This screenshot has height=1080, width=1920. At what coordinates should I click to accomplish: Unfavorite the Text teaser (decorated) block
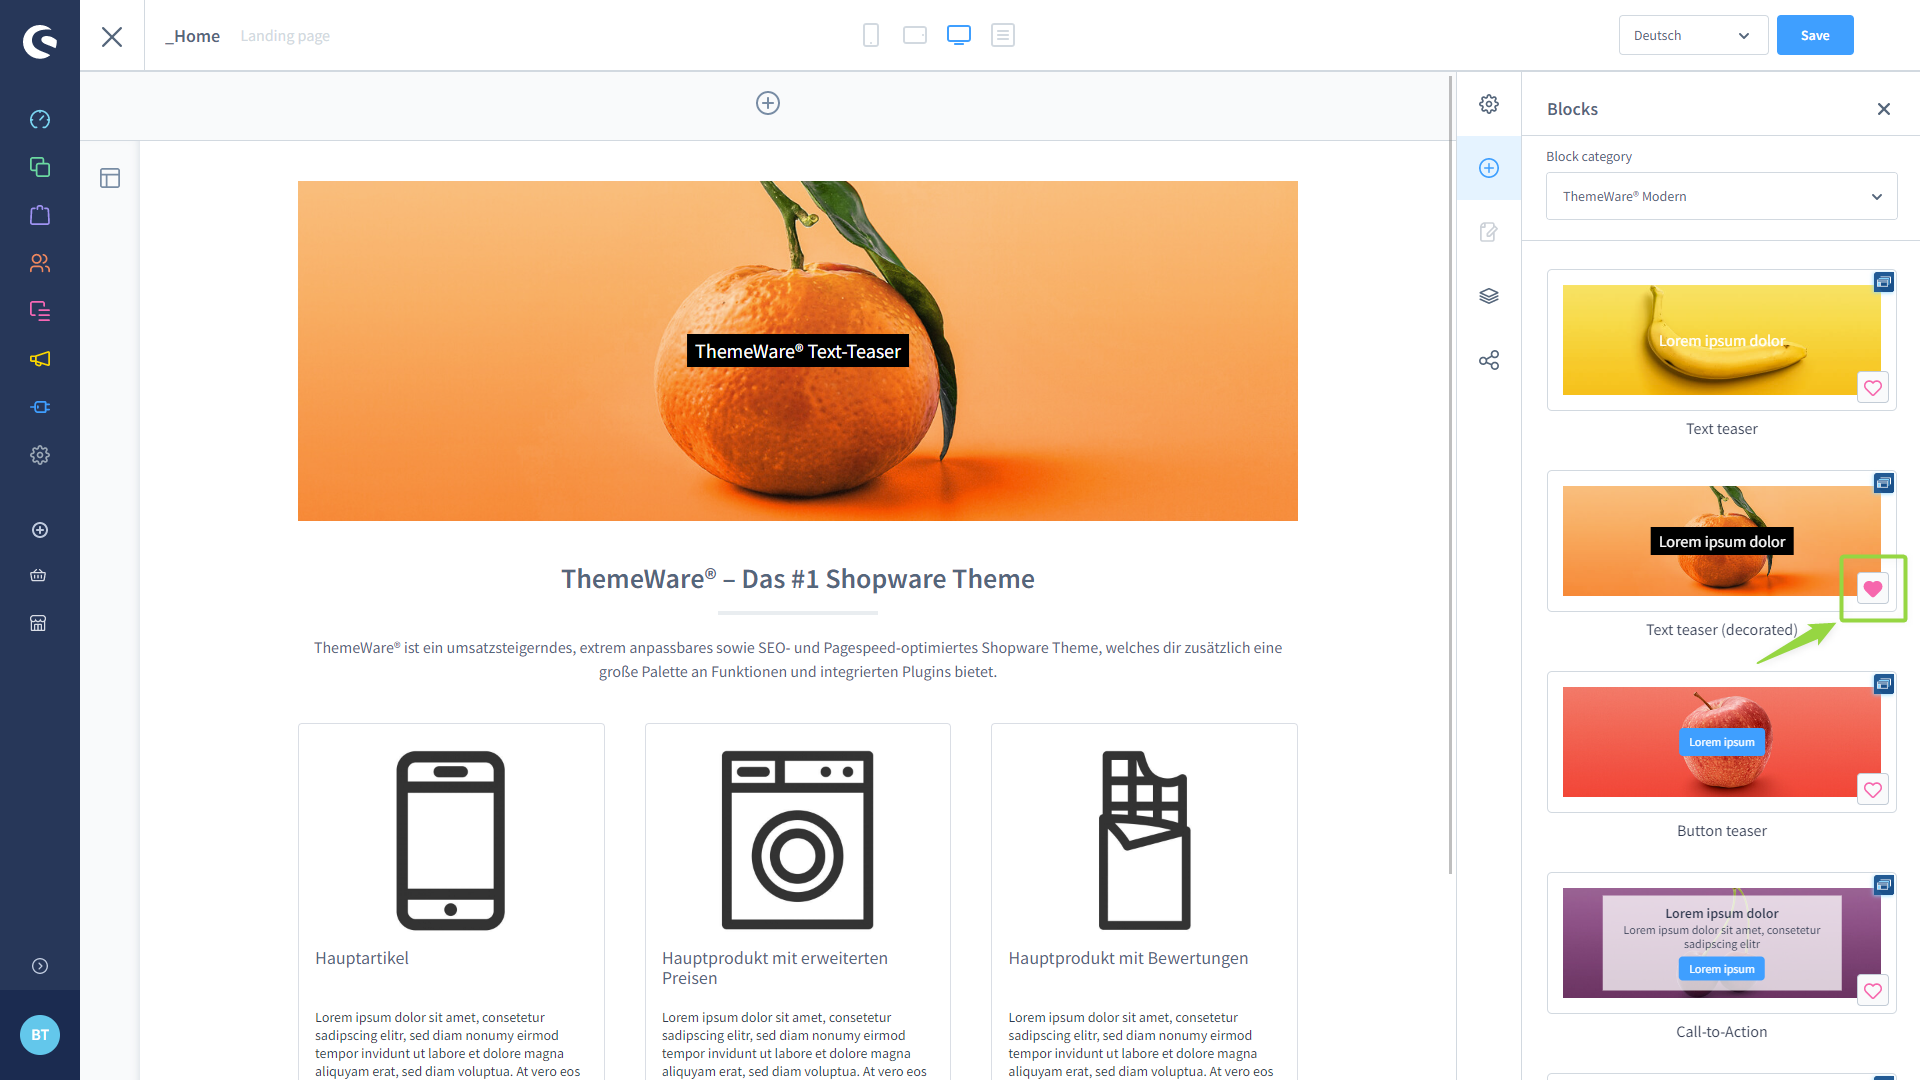click(1873, 589)
